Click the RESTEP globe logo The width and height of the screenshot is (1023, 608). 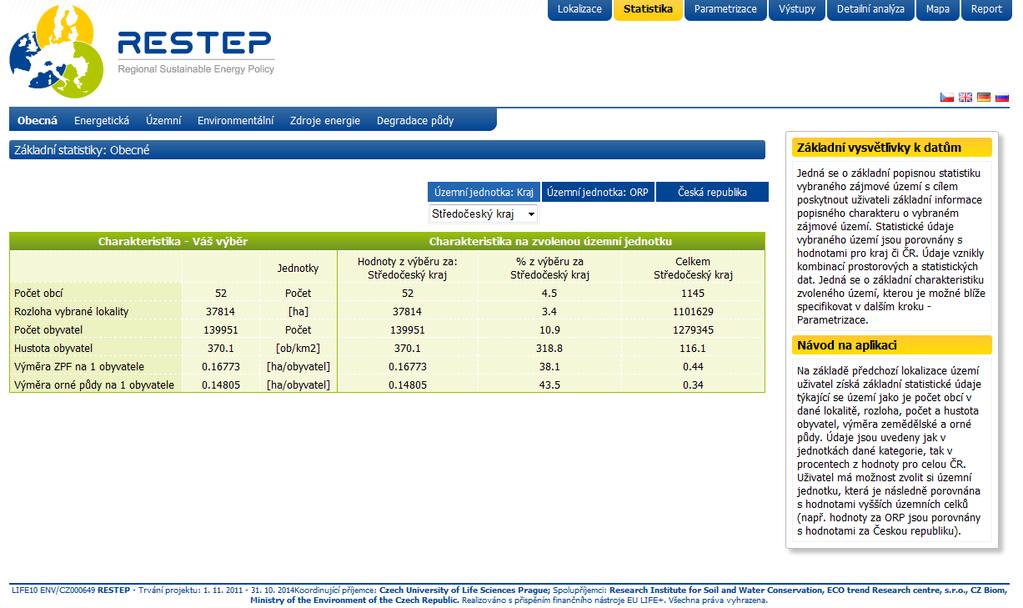click(x=57, y=51)
